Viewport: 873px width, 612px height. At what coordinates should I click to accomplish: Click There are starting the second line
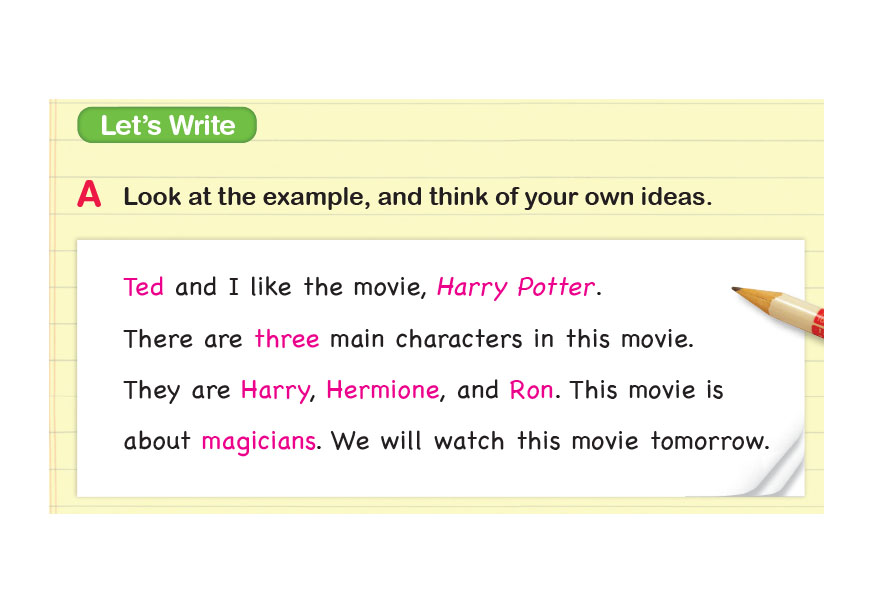[183, 339]
